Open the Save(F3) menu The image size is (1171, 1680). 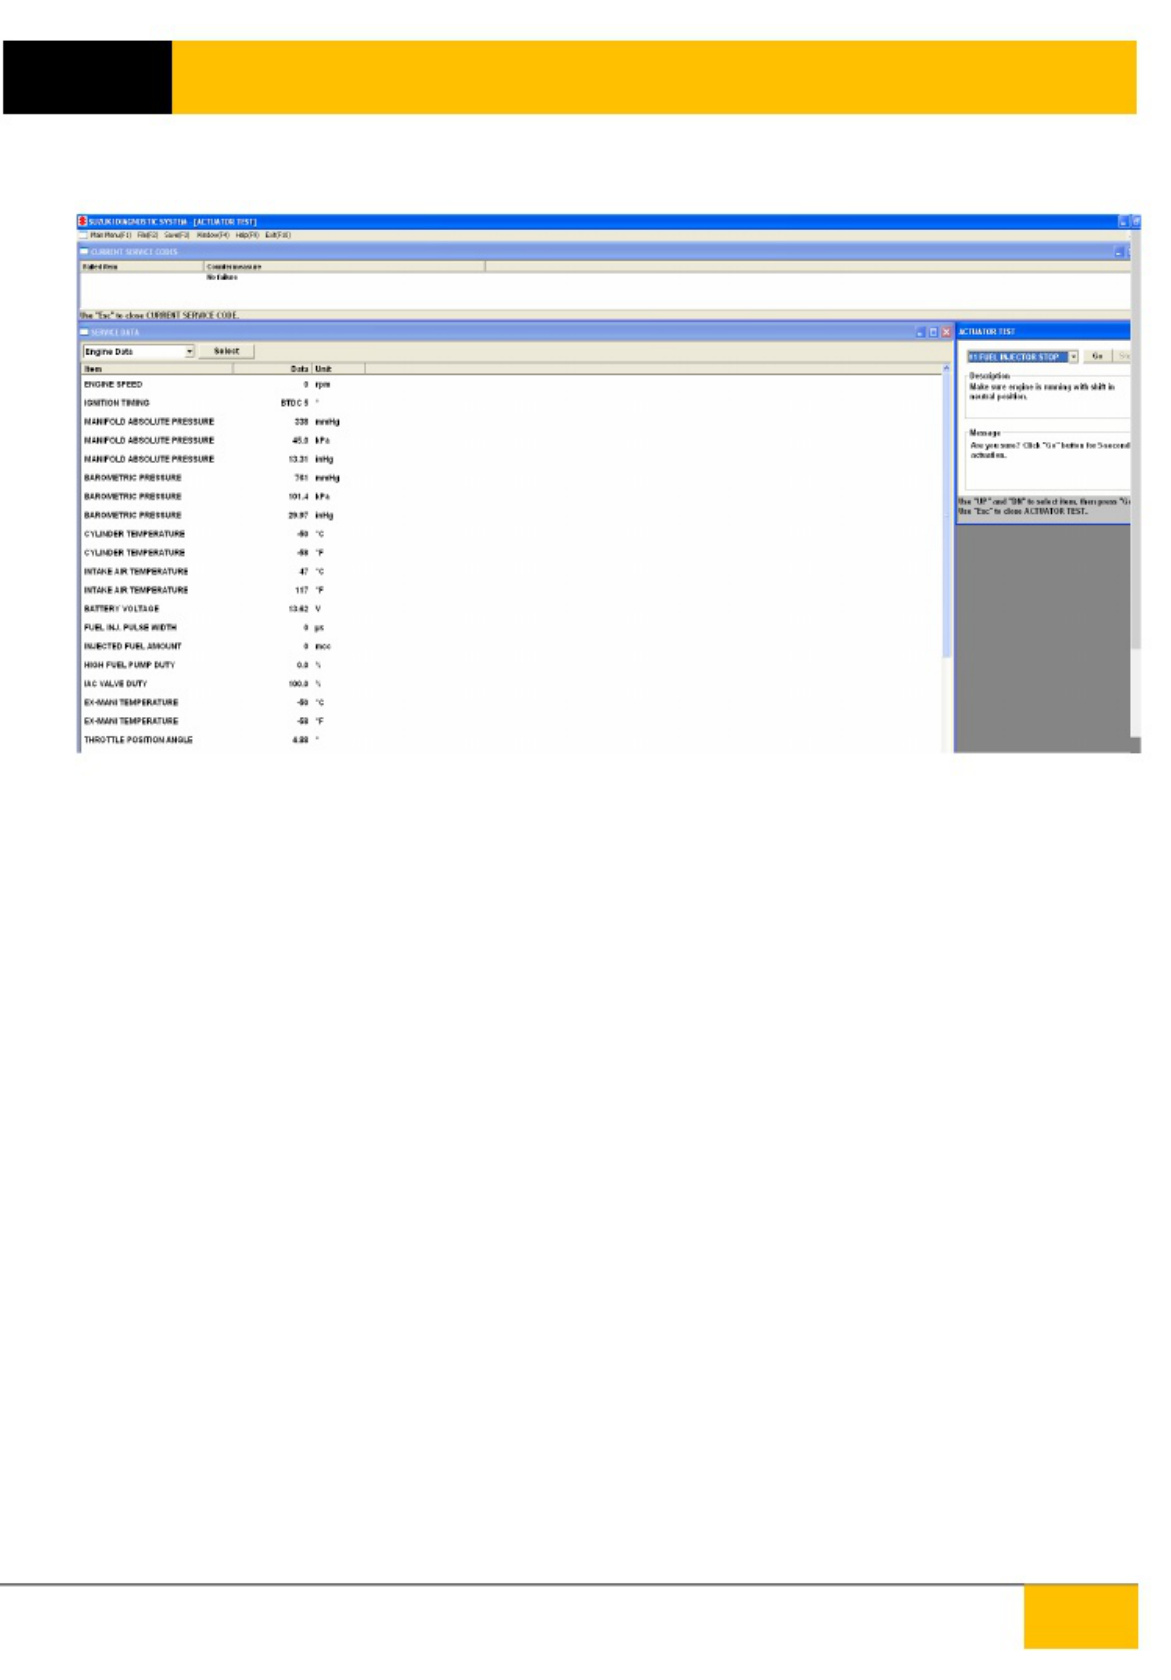coord(177,235)
